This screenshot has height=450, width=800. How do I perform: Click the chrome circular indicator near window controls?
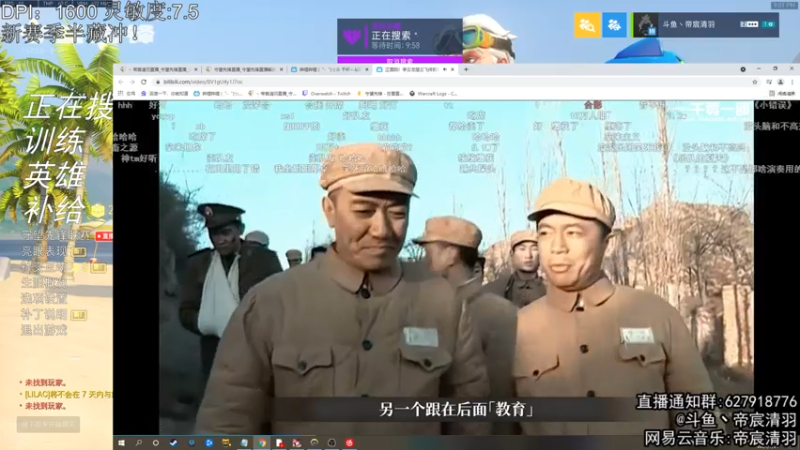click(743, 69)
